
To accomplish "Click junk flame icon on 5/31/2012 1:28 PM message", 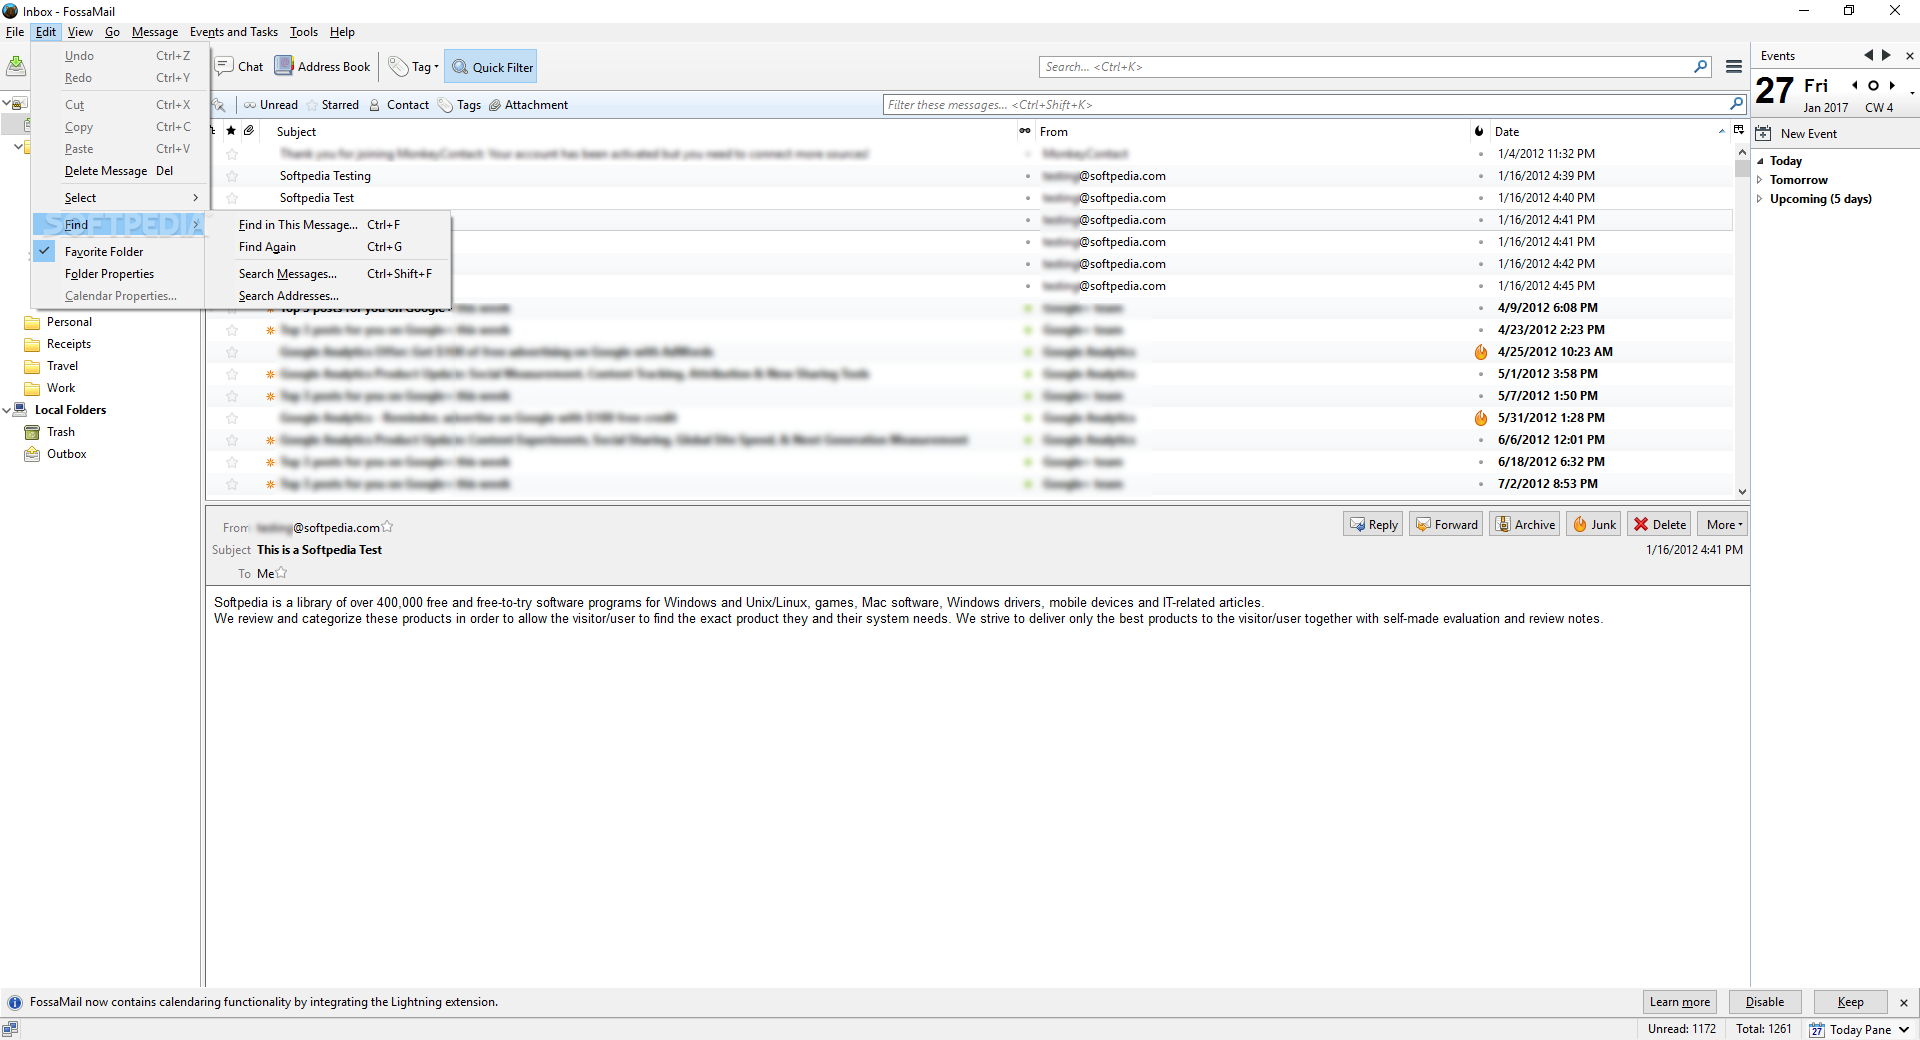I will point(1481,418).
